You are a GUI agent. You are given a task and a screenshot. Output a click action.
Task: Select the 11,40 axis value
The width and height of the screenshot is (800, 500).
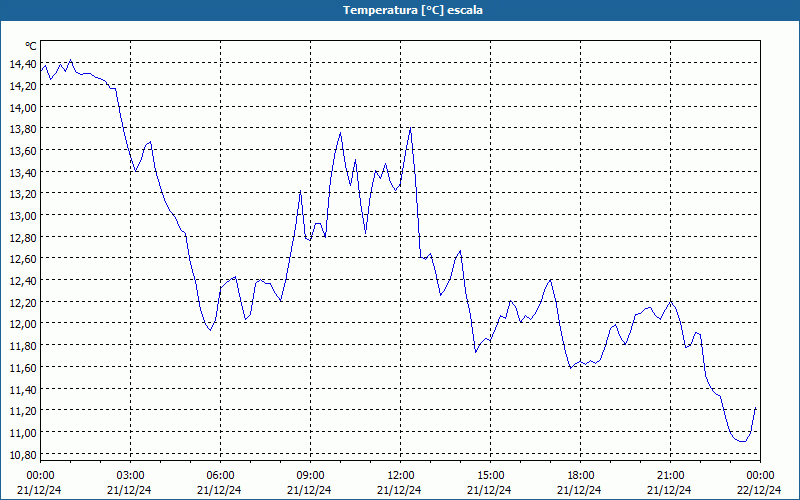coord(23,389)
